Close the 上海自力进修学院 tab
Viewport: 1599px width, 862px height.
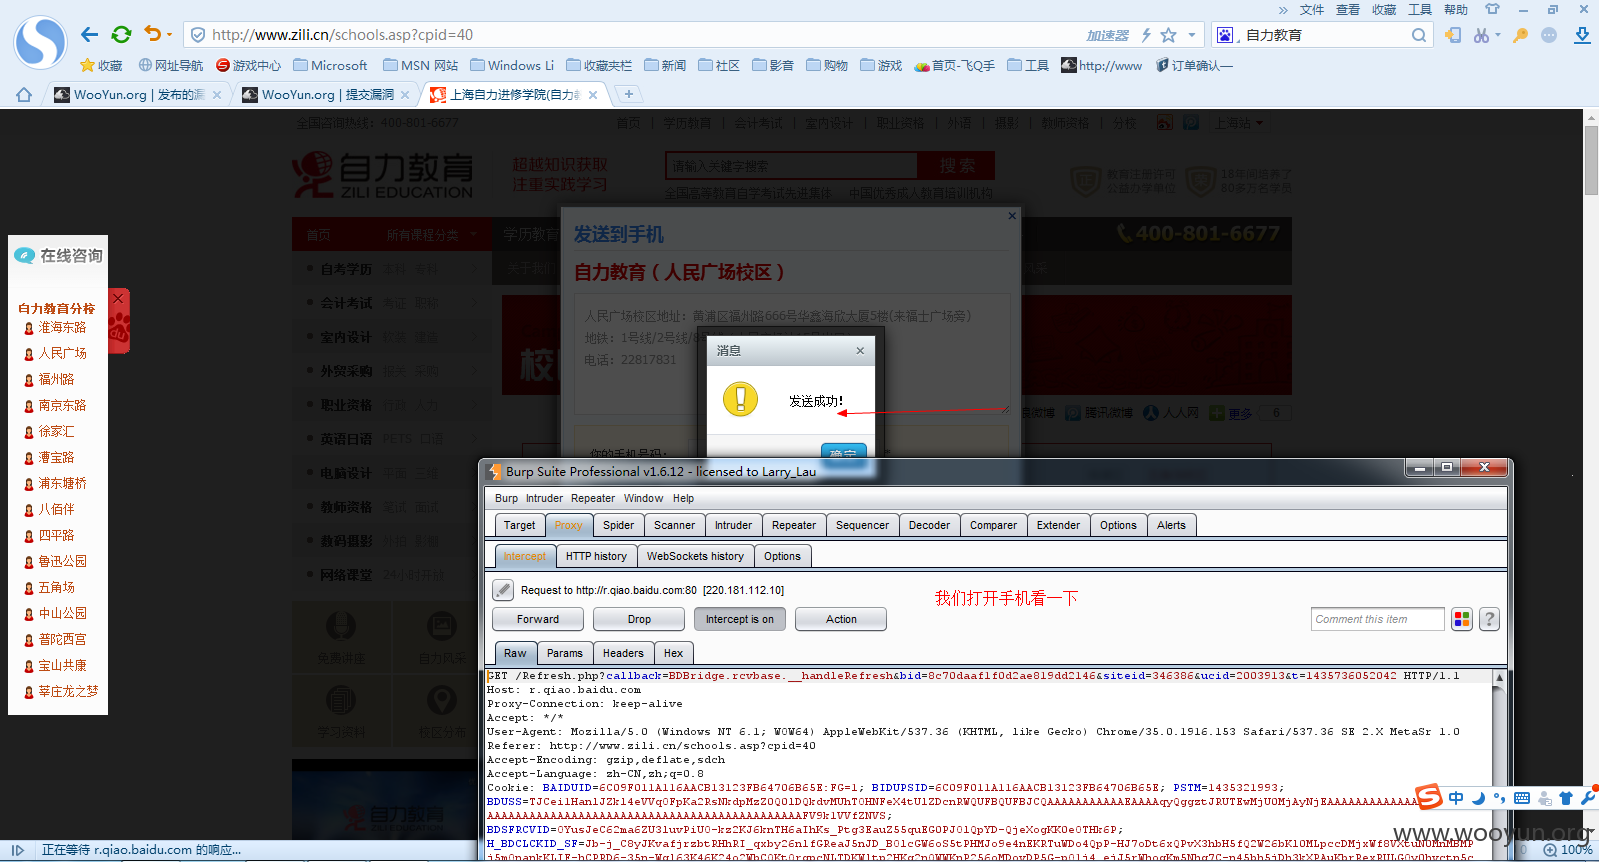(593, 95)
